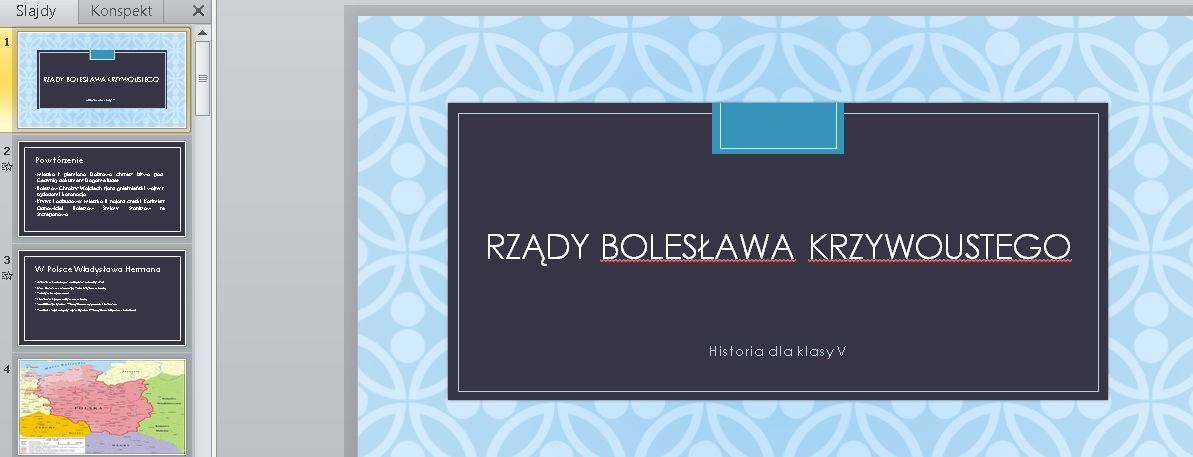Viewport: 1193px width, 457px height.
Task: Select the Powtórzenie slide thumbnail
Action: 103,188
